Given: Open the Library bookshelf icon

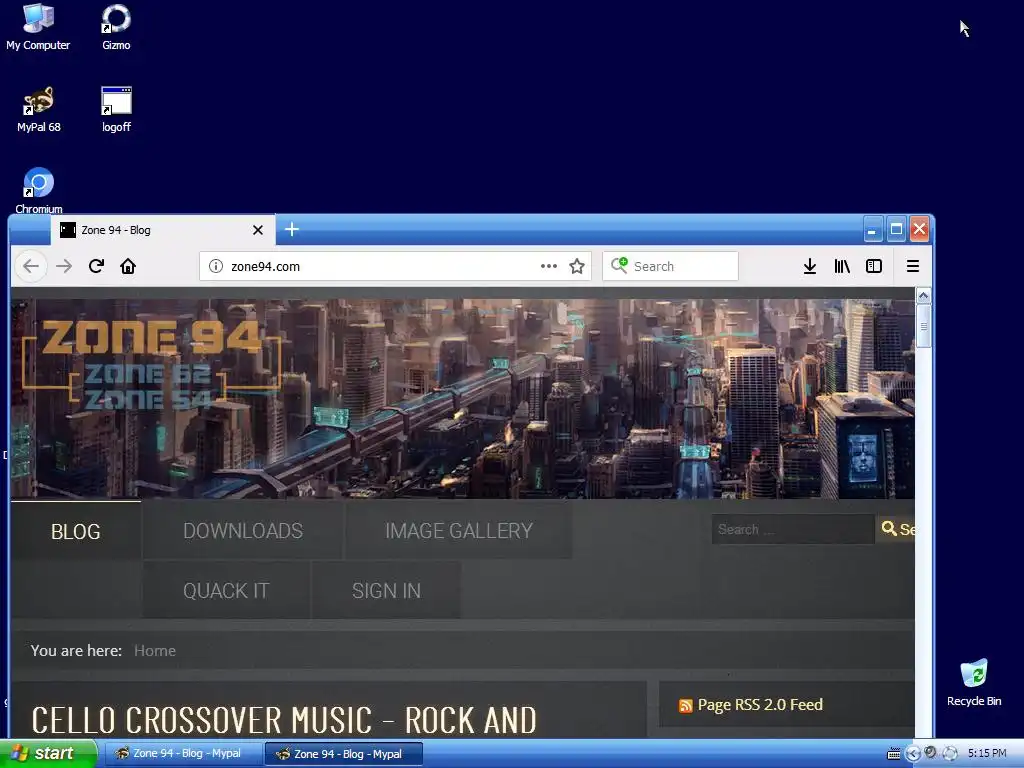Looking at the screenshot, I should (842, 266).
